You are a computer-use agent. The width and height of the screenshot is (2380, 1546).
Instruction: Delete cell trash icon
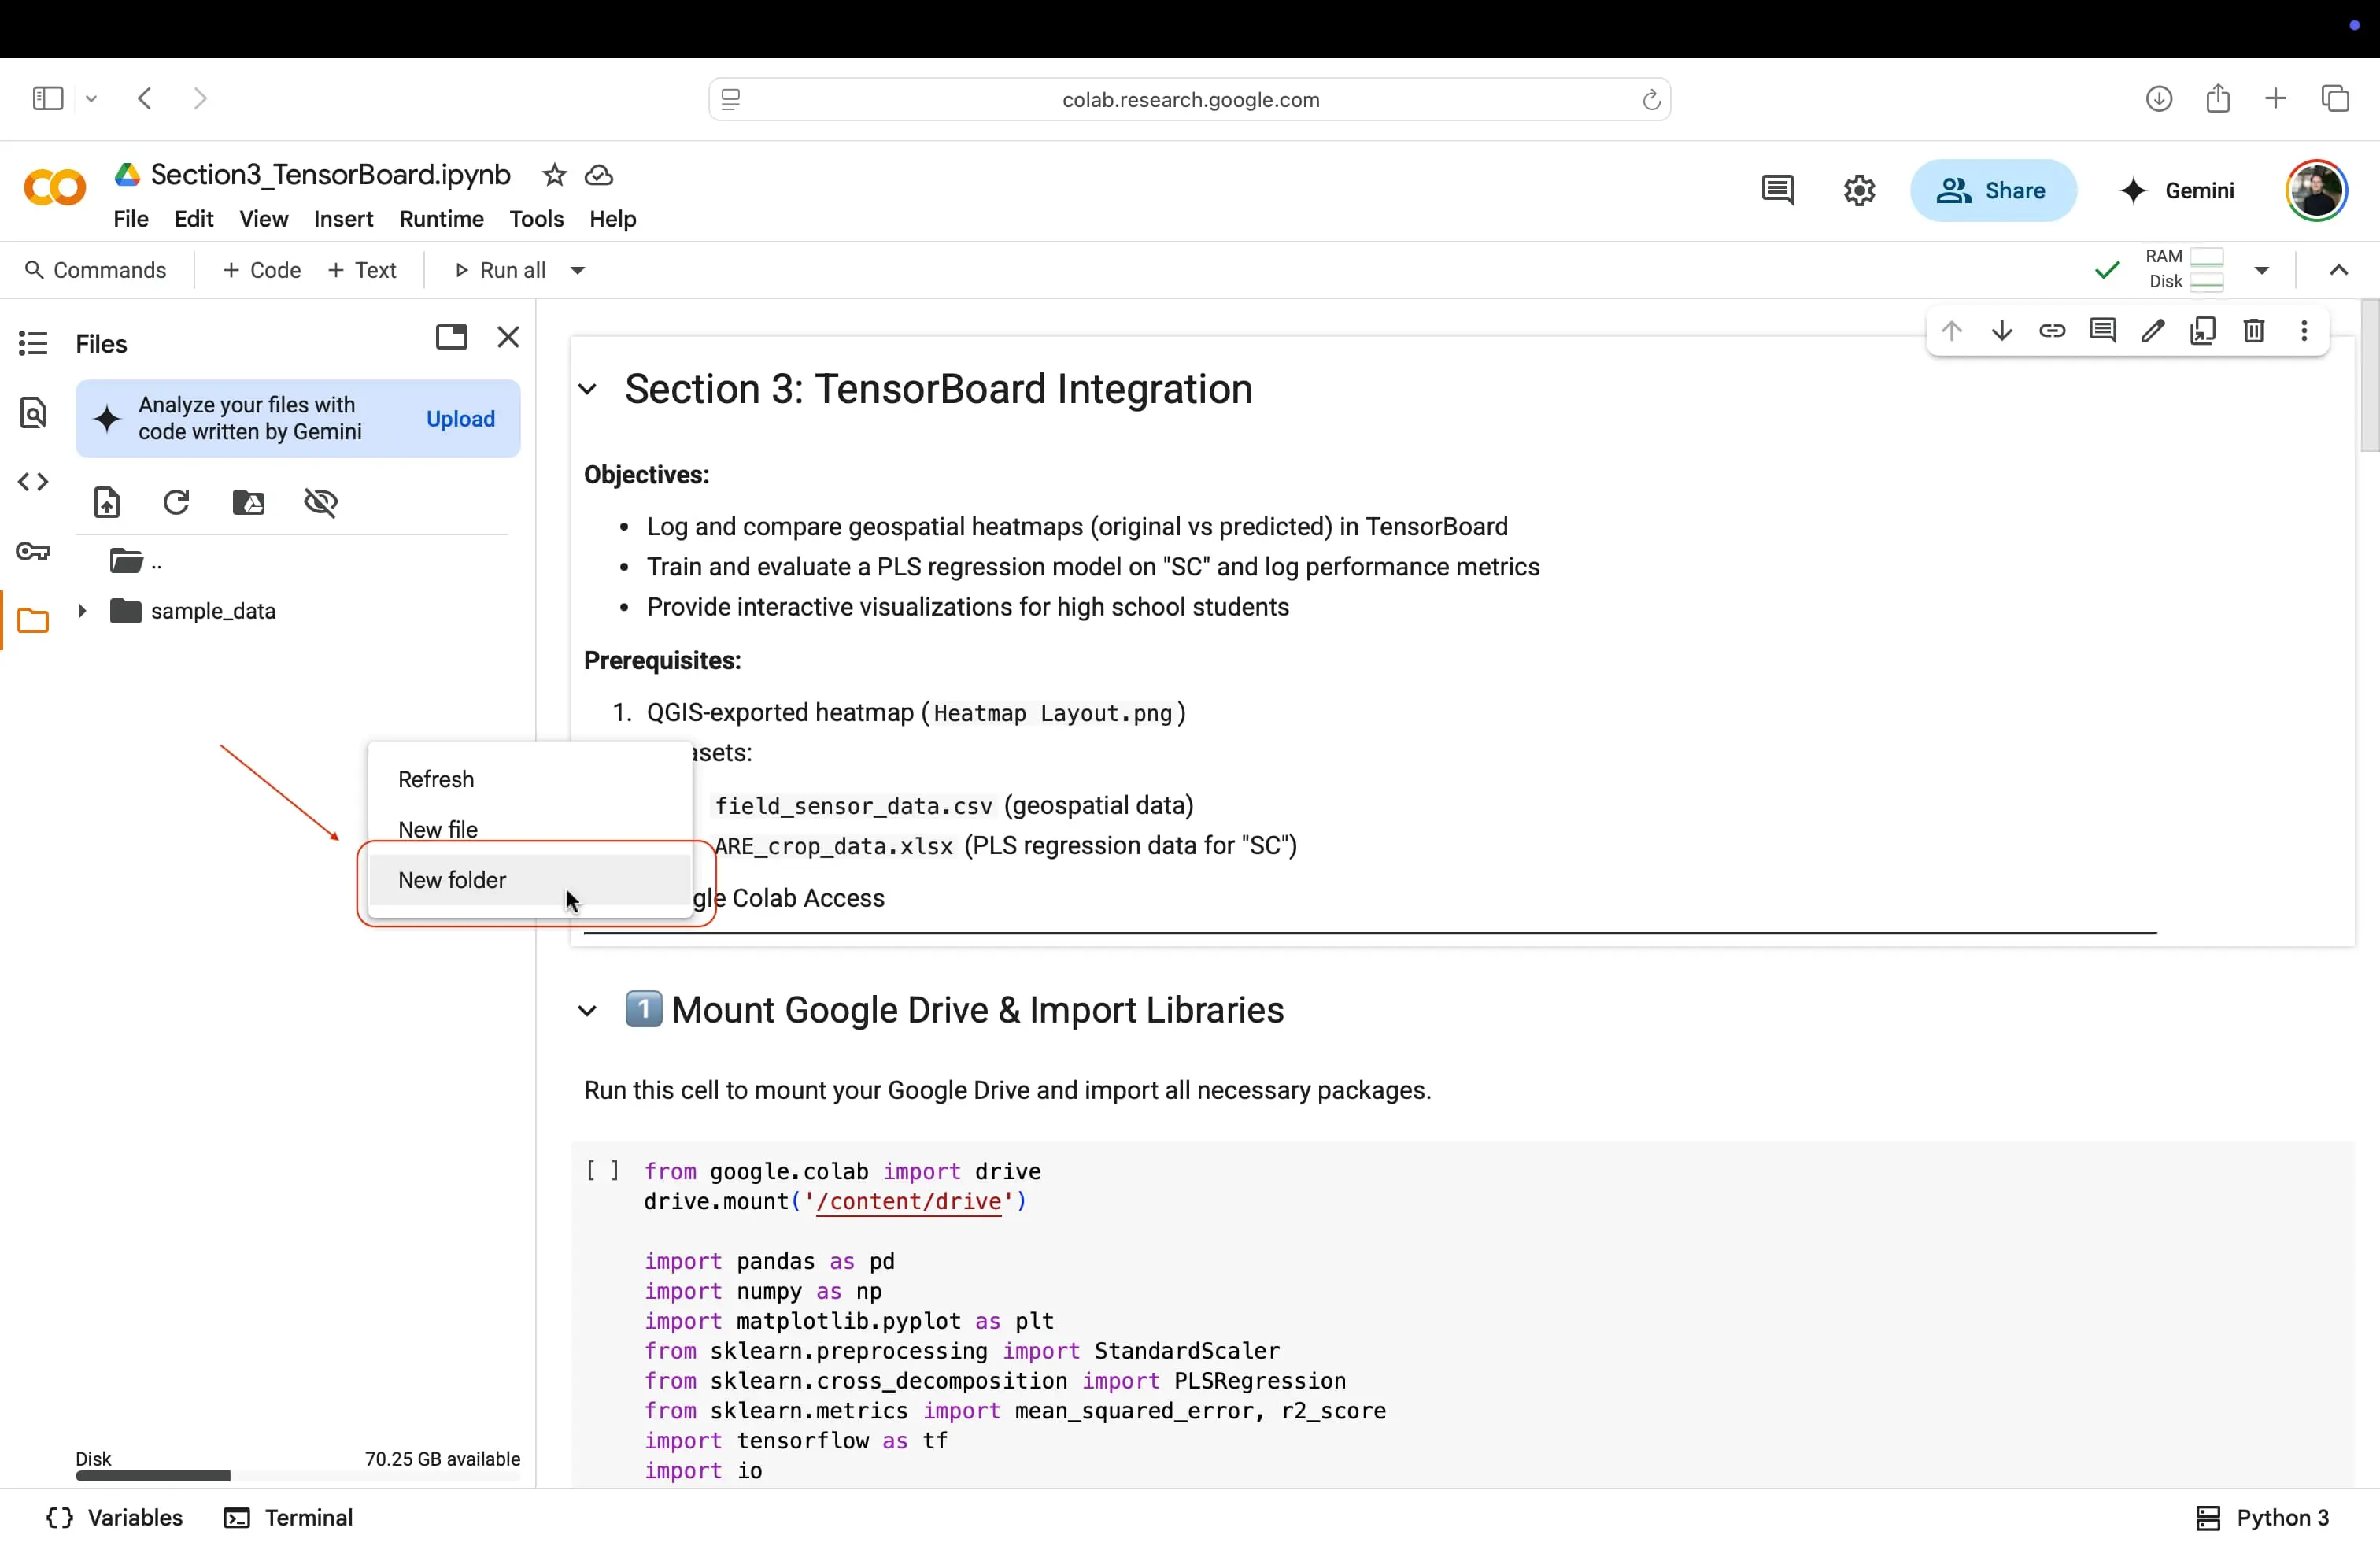tap(2254, 331)
